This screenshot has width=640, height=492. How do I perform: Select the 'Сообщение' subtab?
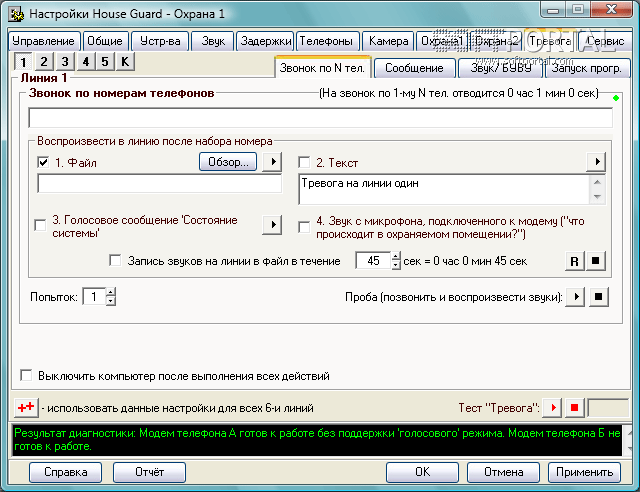414,68
